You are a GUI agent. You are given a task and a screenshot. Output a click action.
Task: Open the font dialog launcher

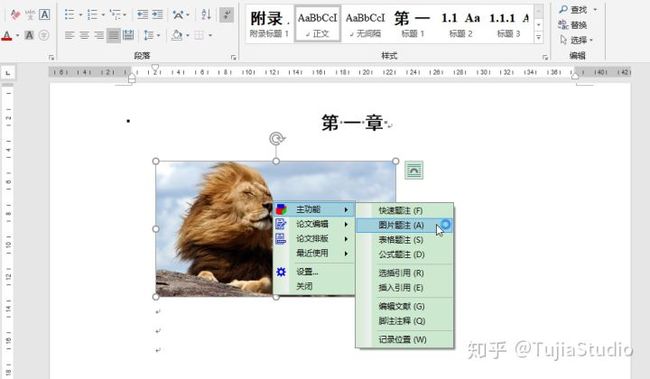pyautogui.click(x=51, y=57)
